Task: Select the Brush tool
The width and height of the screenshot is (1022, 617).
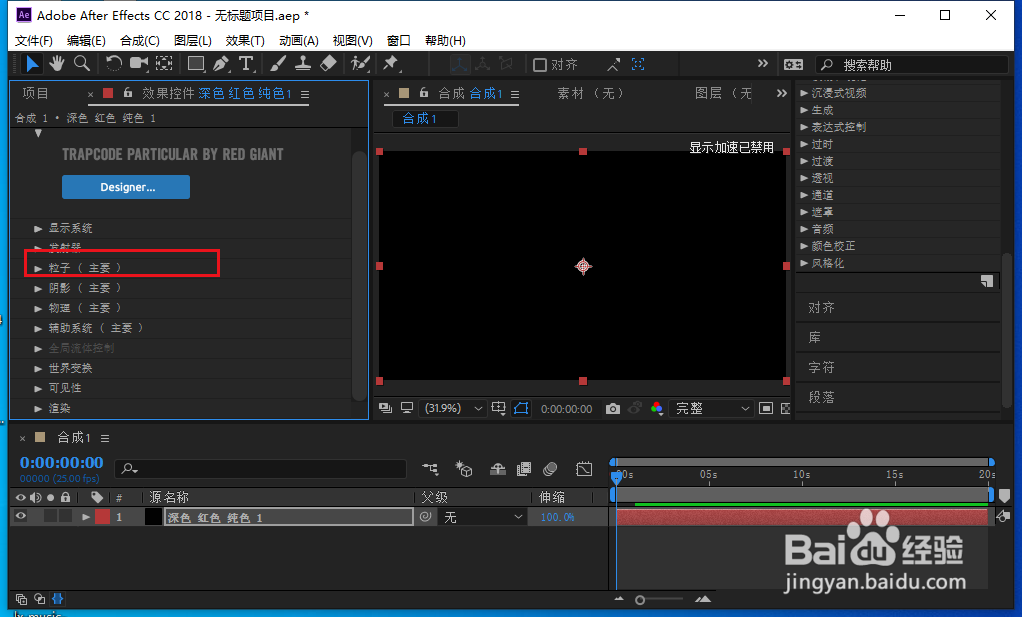Action: click(x=278, y=64)
